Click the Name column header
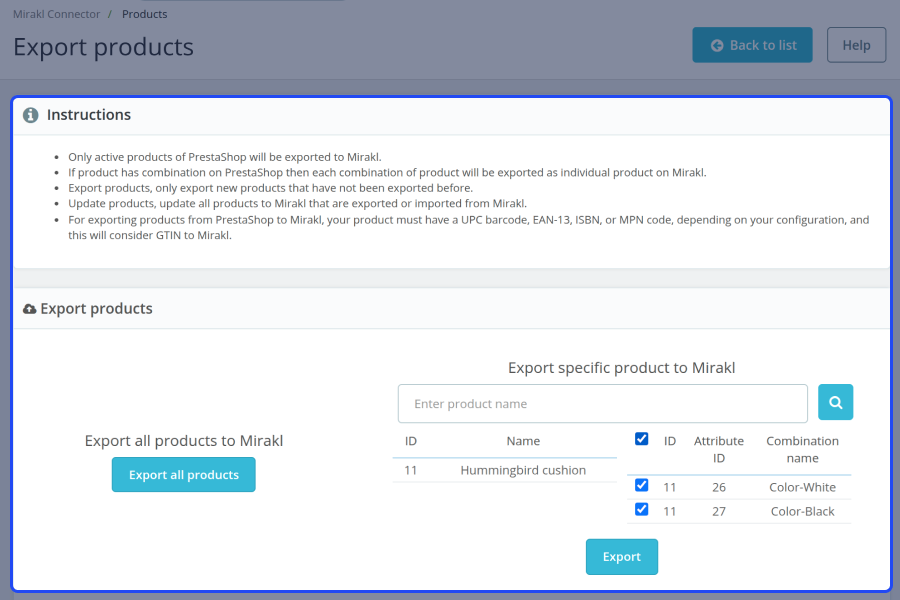 [523, 441]
